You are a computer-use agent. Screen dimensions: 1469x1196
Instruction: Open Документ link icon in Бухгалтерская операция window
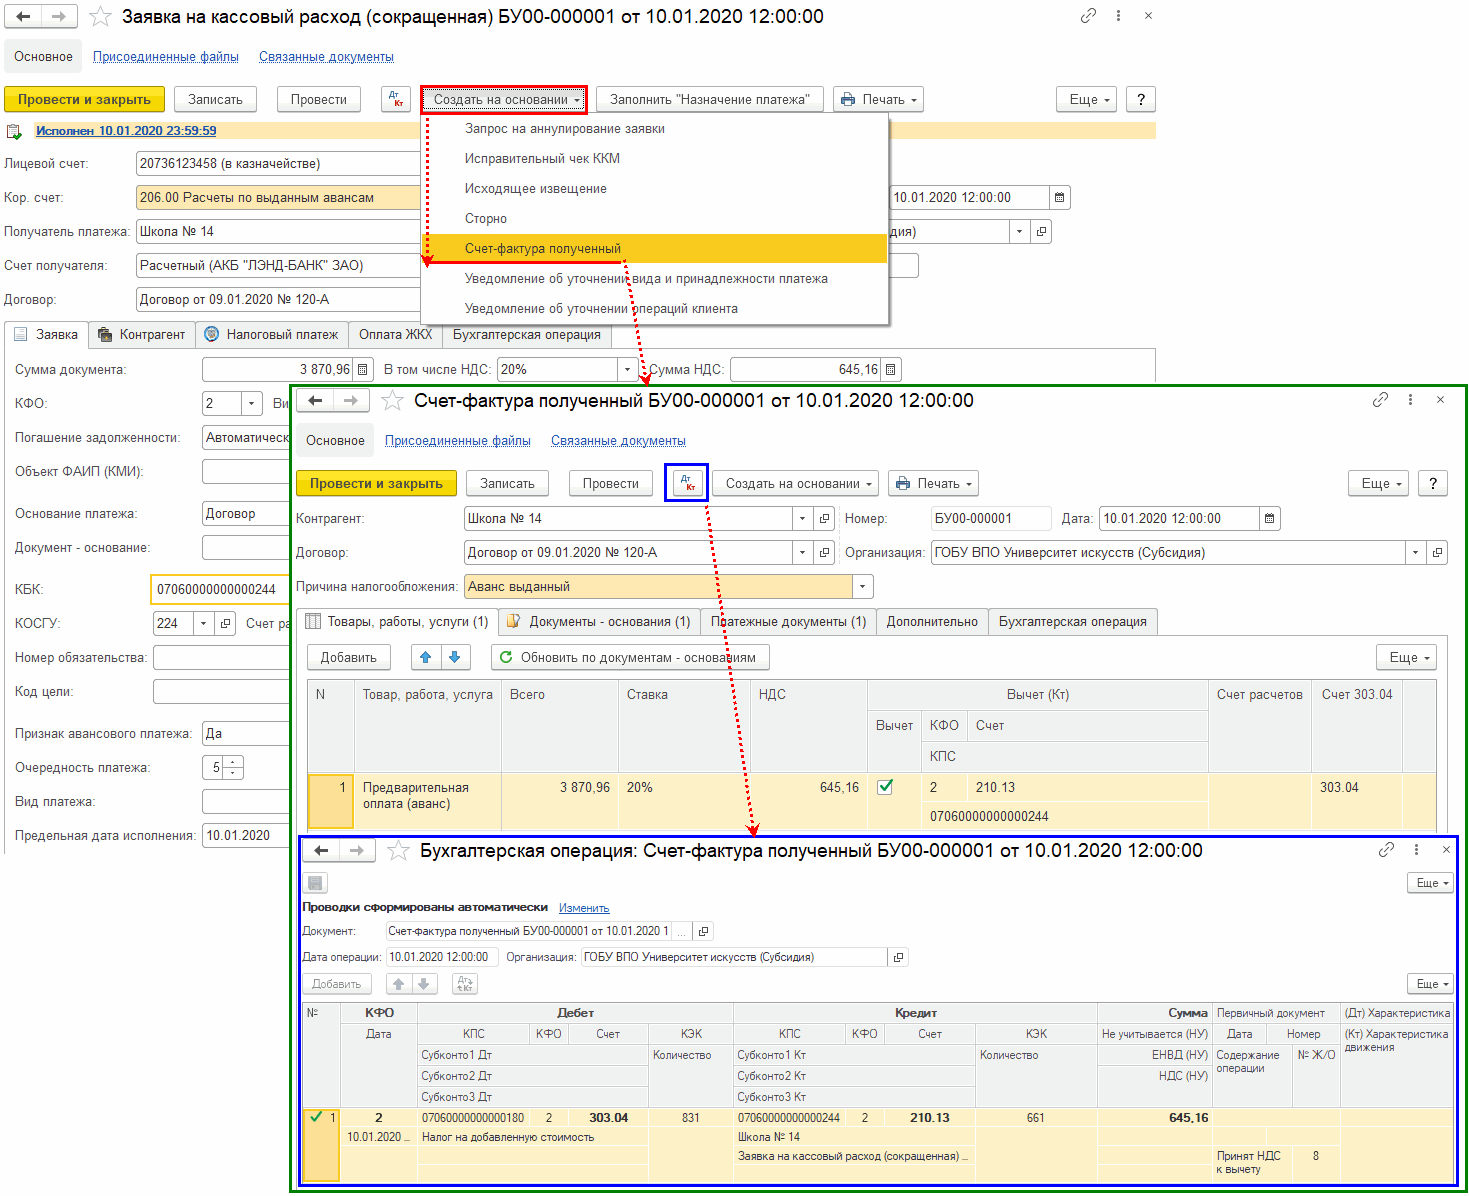703,931
